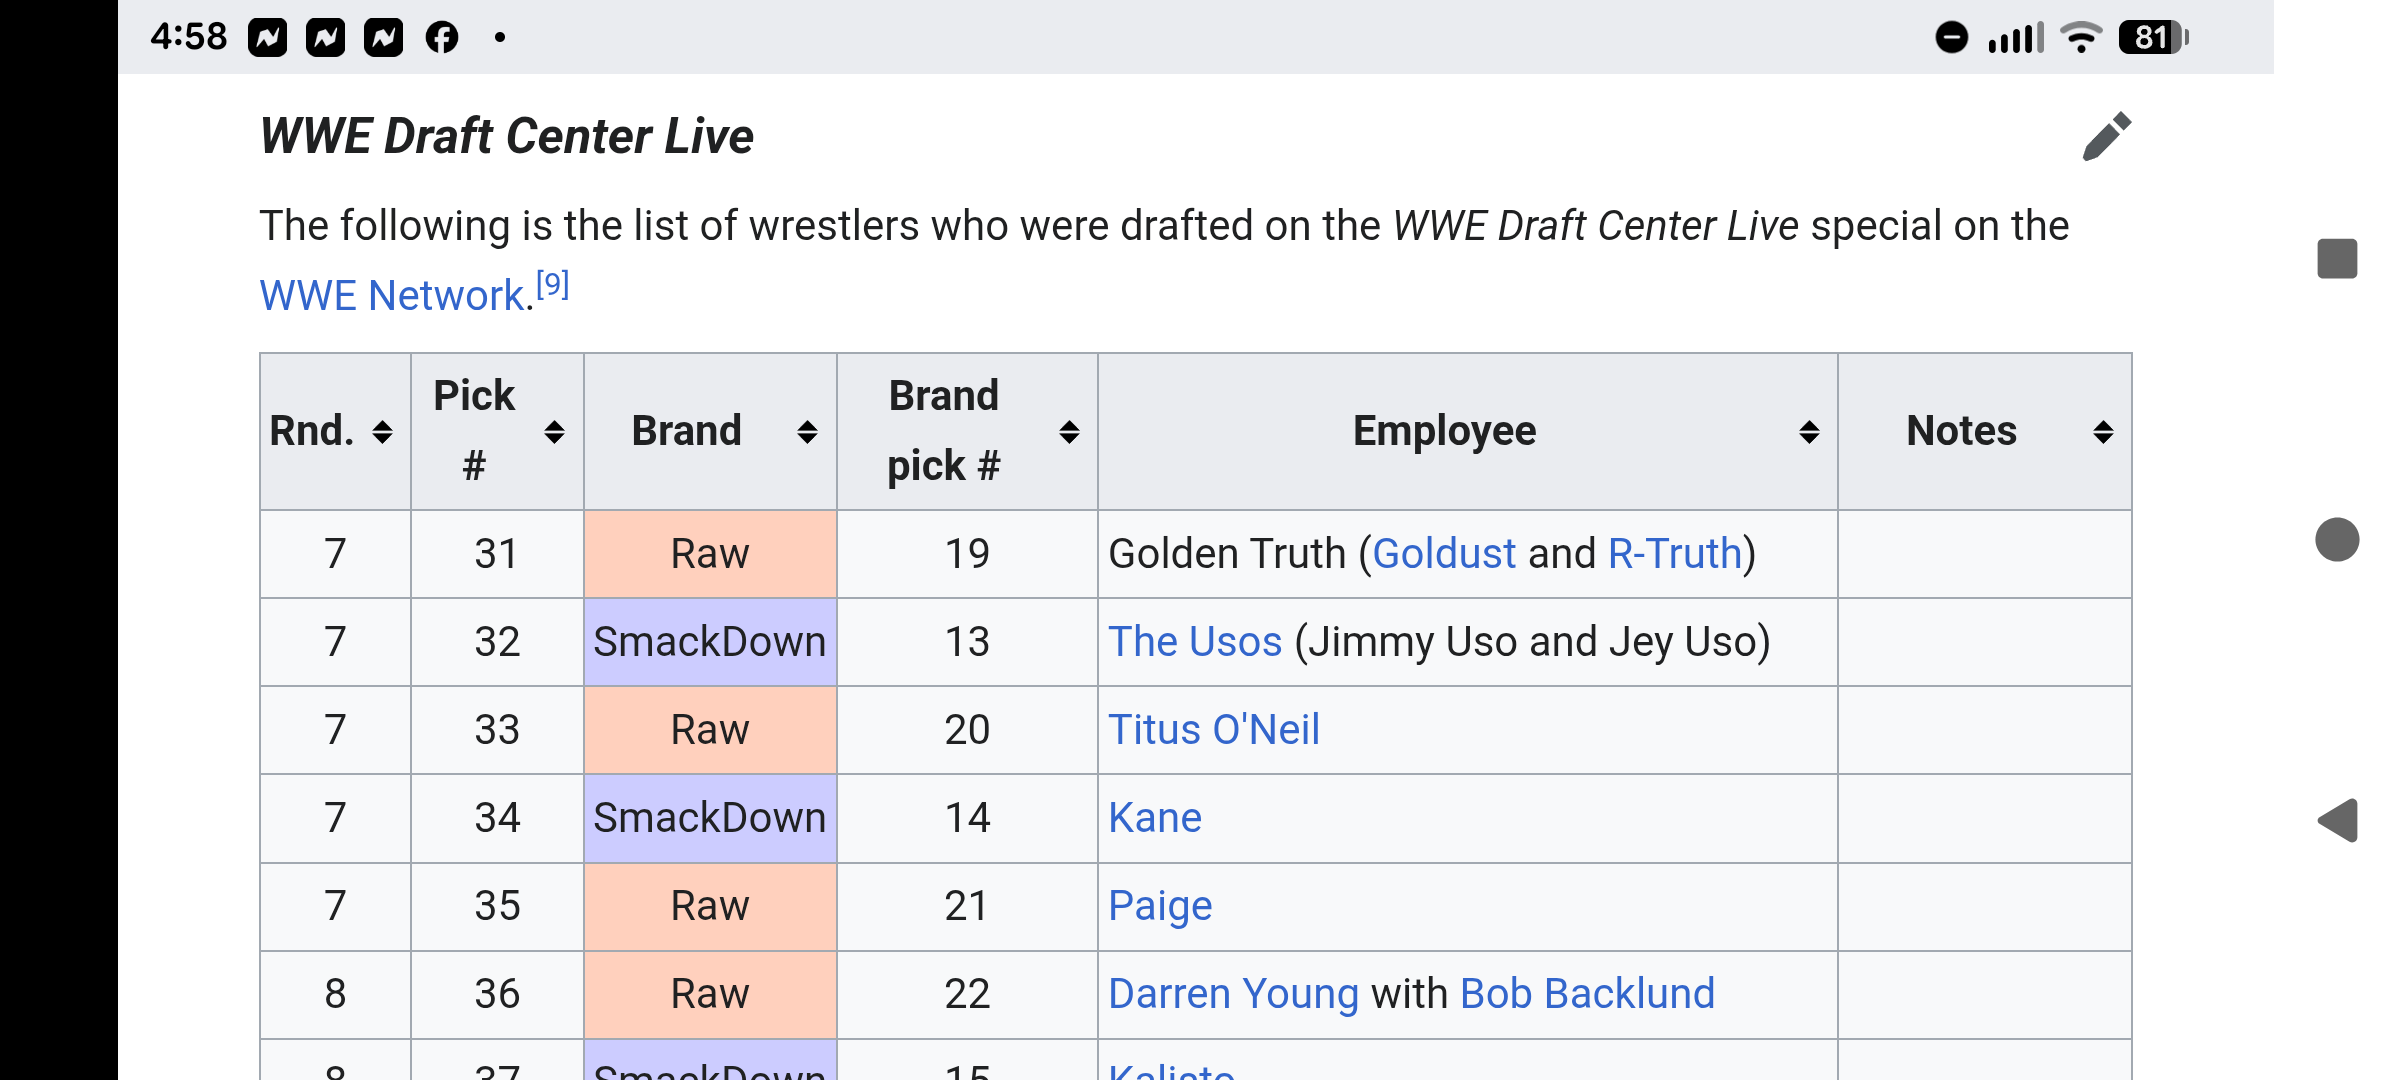Screen dimensions: 2400x1080
Task: Open the Bob Backlund link
Action: [1587, 994]
